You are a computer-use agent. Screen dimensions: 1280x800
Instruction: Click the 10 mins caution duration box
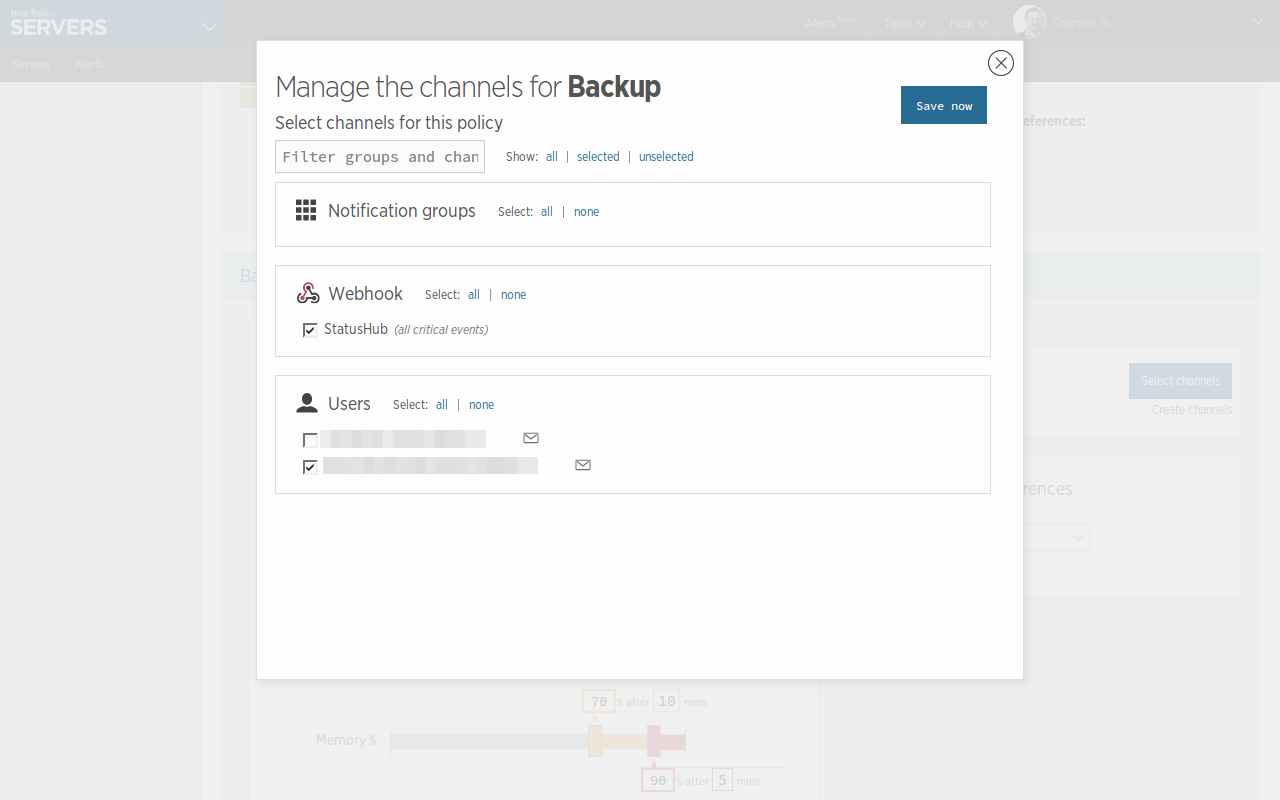[667, 701]
